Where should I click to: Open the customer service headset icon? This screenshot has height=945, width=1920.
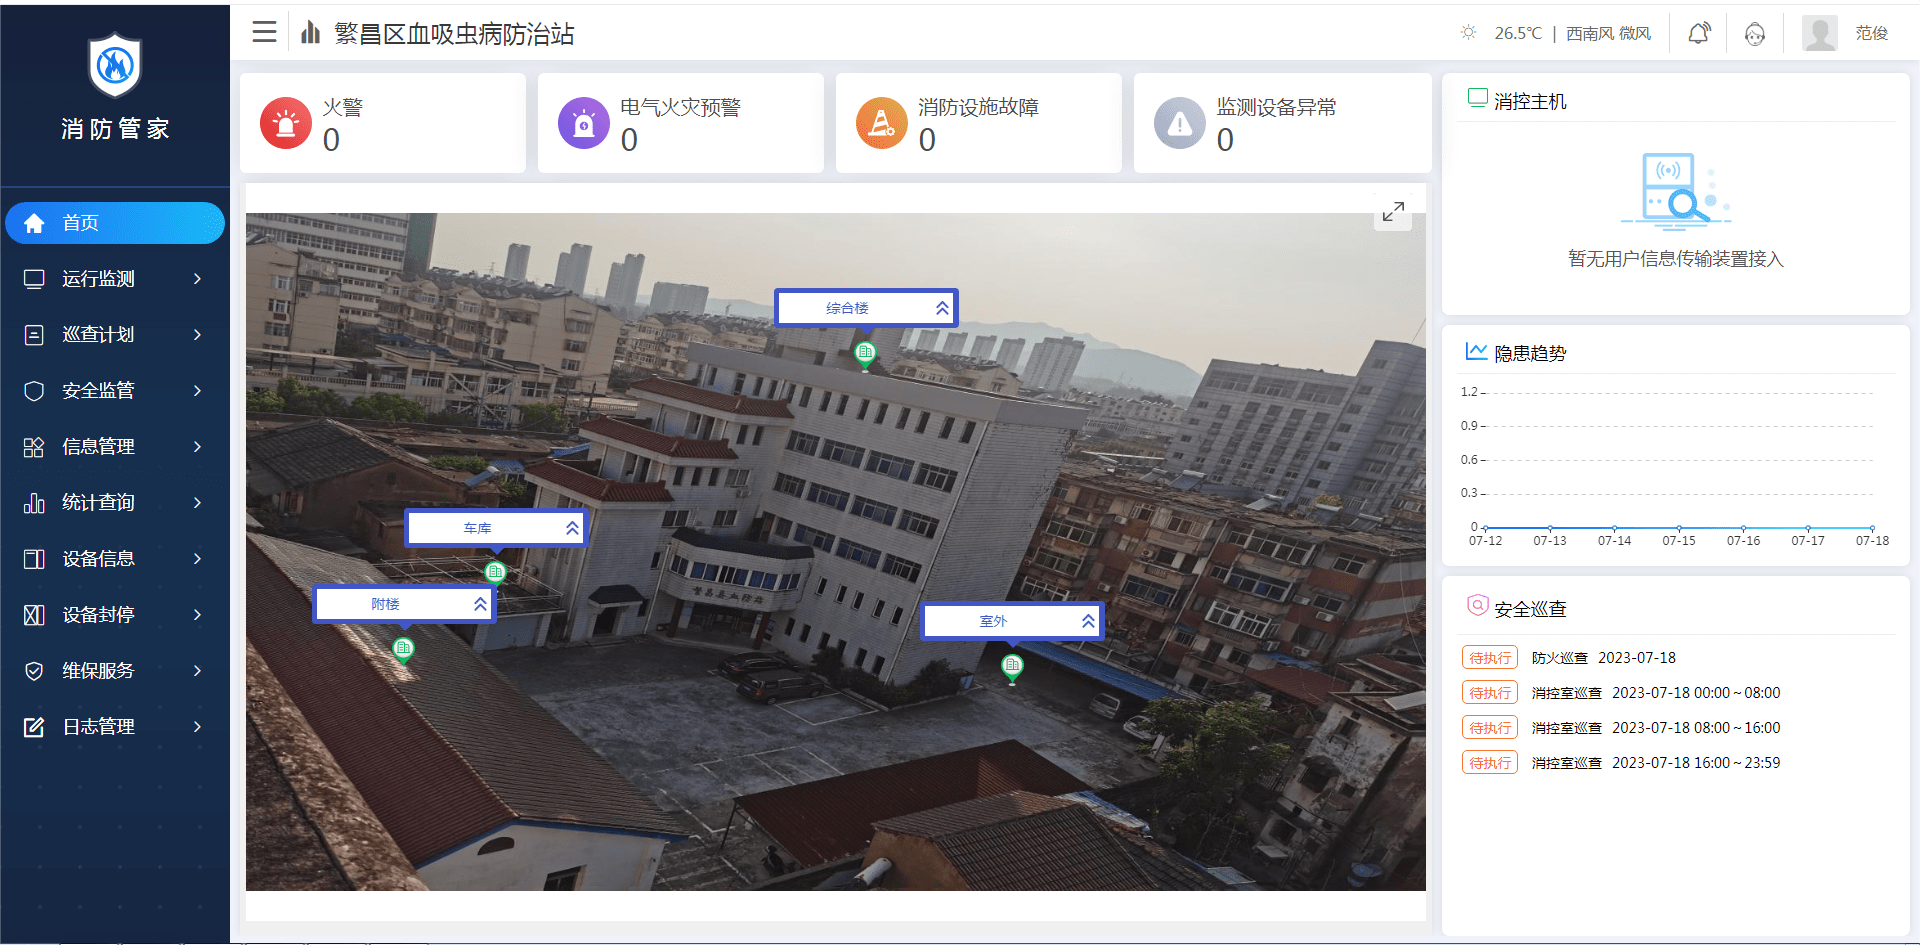point(1755,34)
